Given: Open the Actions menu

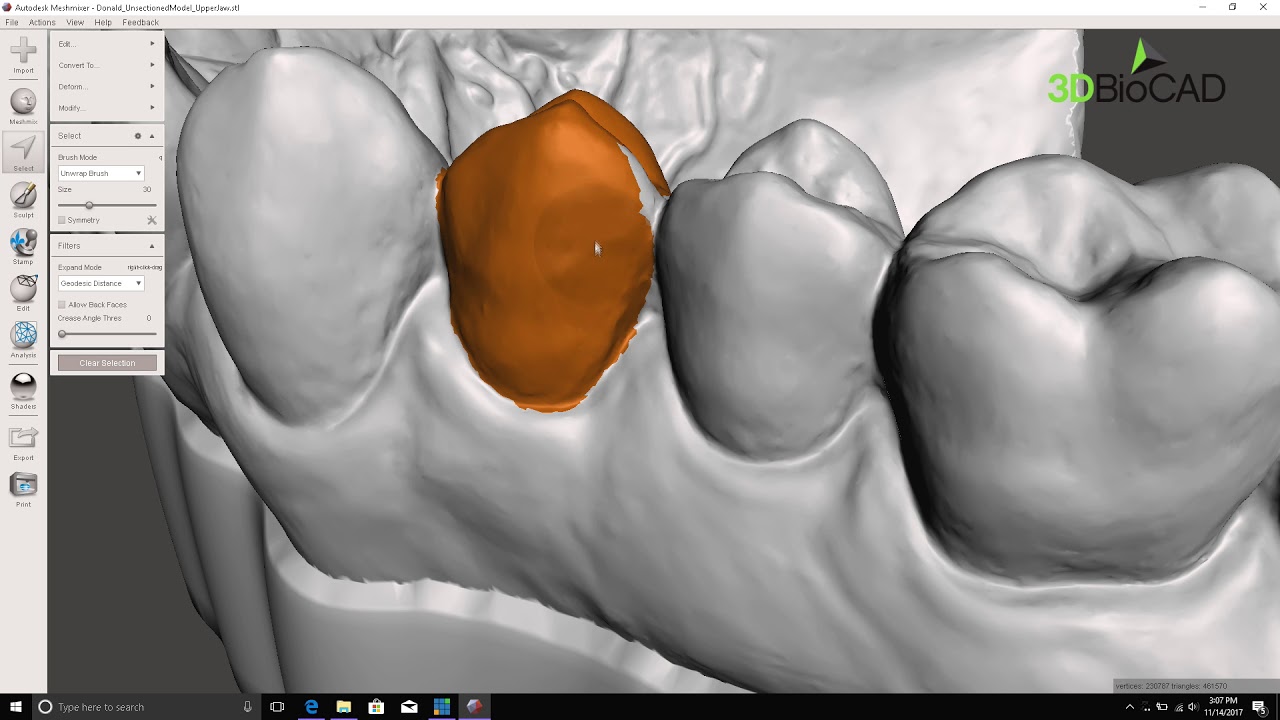Looking at the screenshot, I should (42, 22).
